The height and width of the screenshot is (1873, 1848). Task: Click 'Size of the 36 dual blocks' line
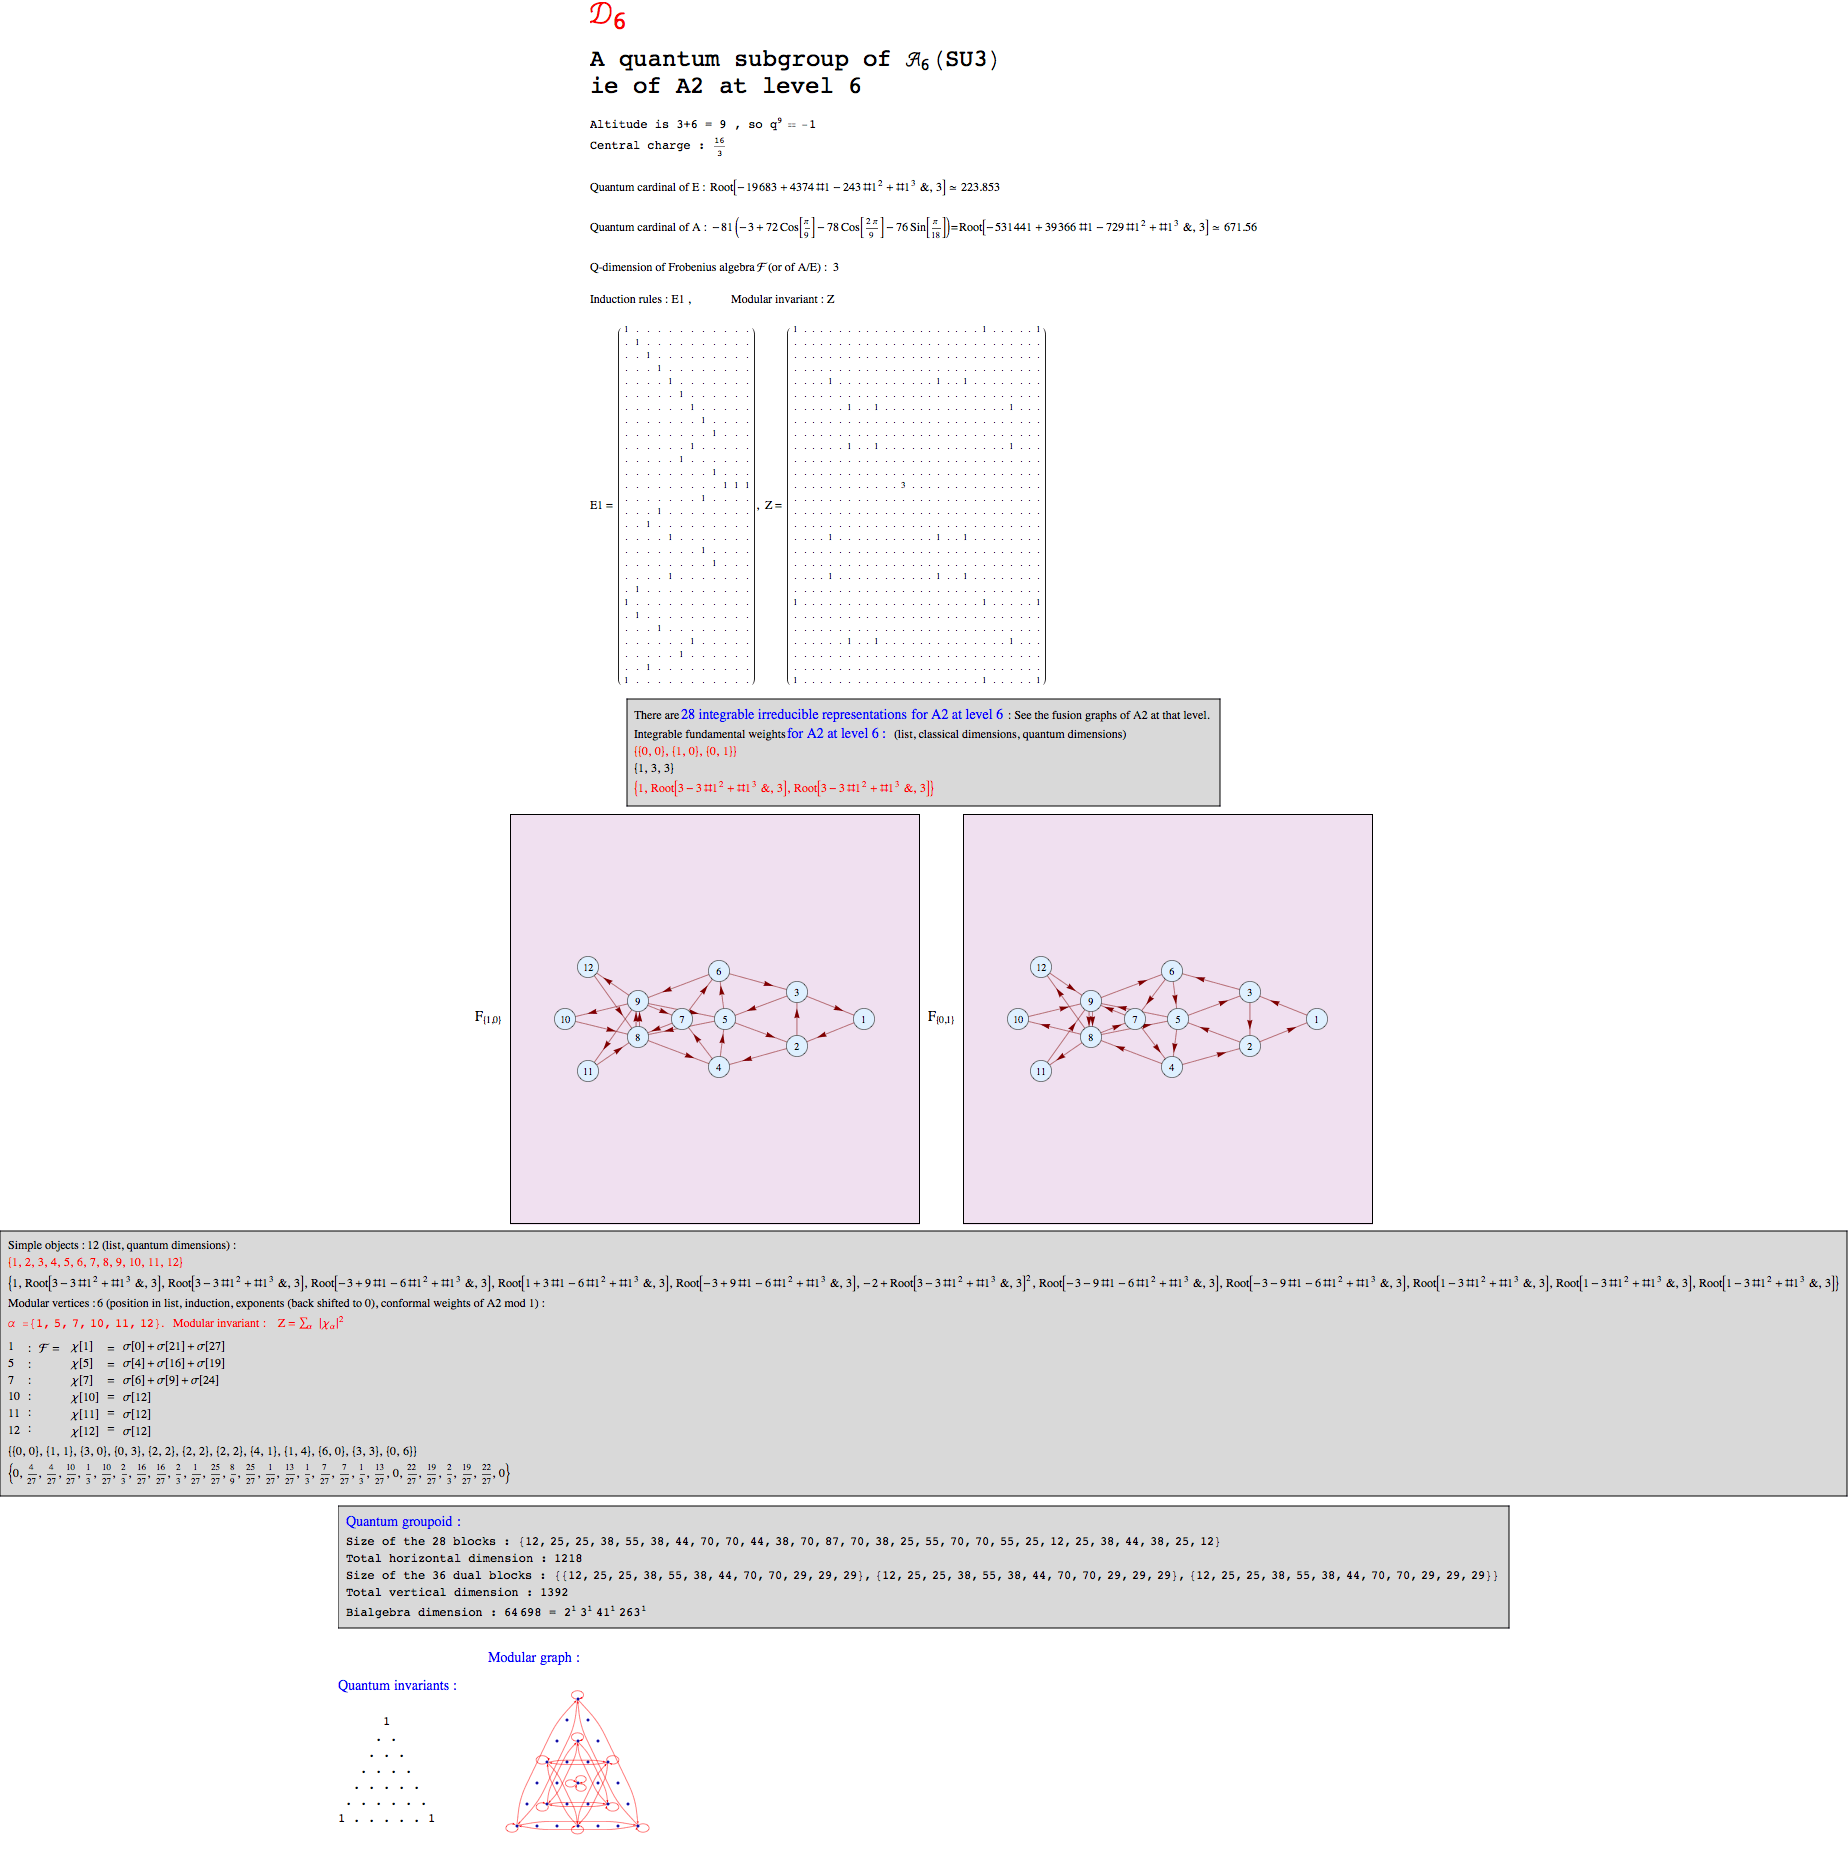coord(922,1576)
